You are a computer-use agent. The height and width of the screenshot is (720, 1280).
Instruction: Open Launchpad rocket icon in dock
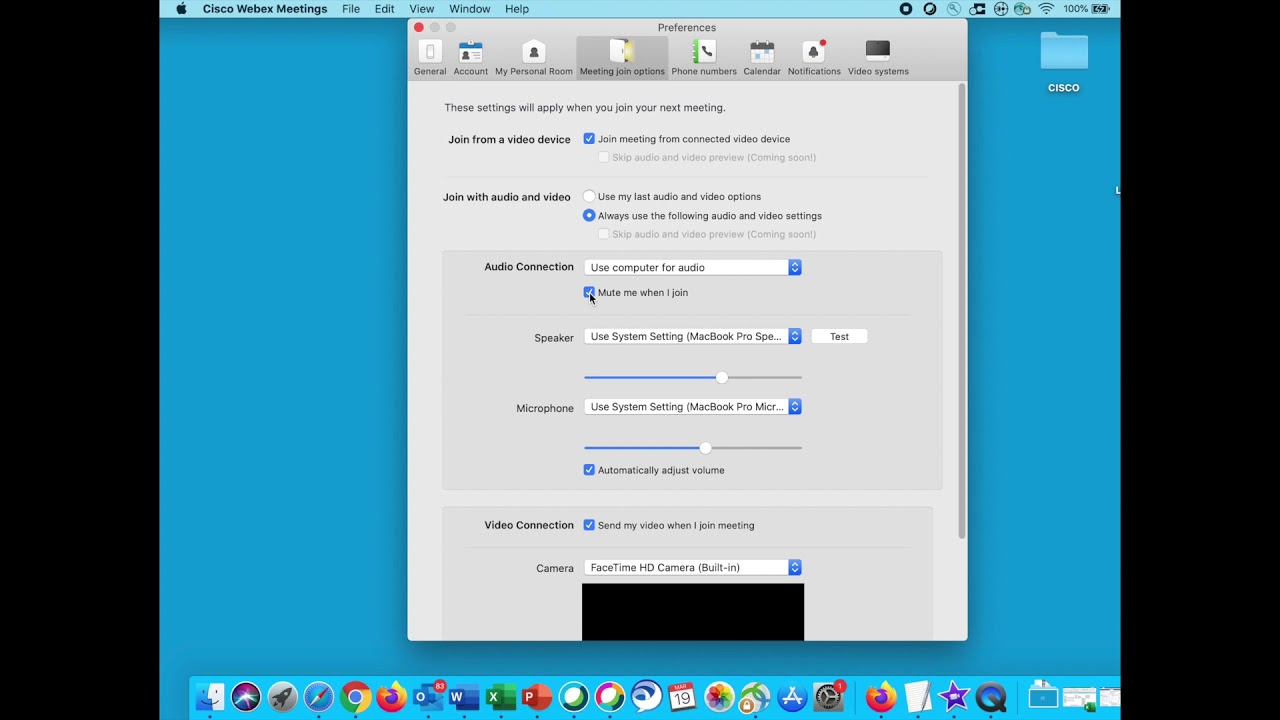[282, 697]
